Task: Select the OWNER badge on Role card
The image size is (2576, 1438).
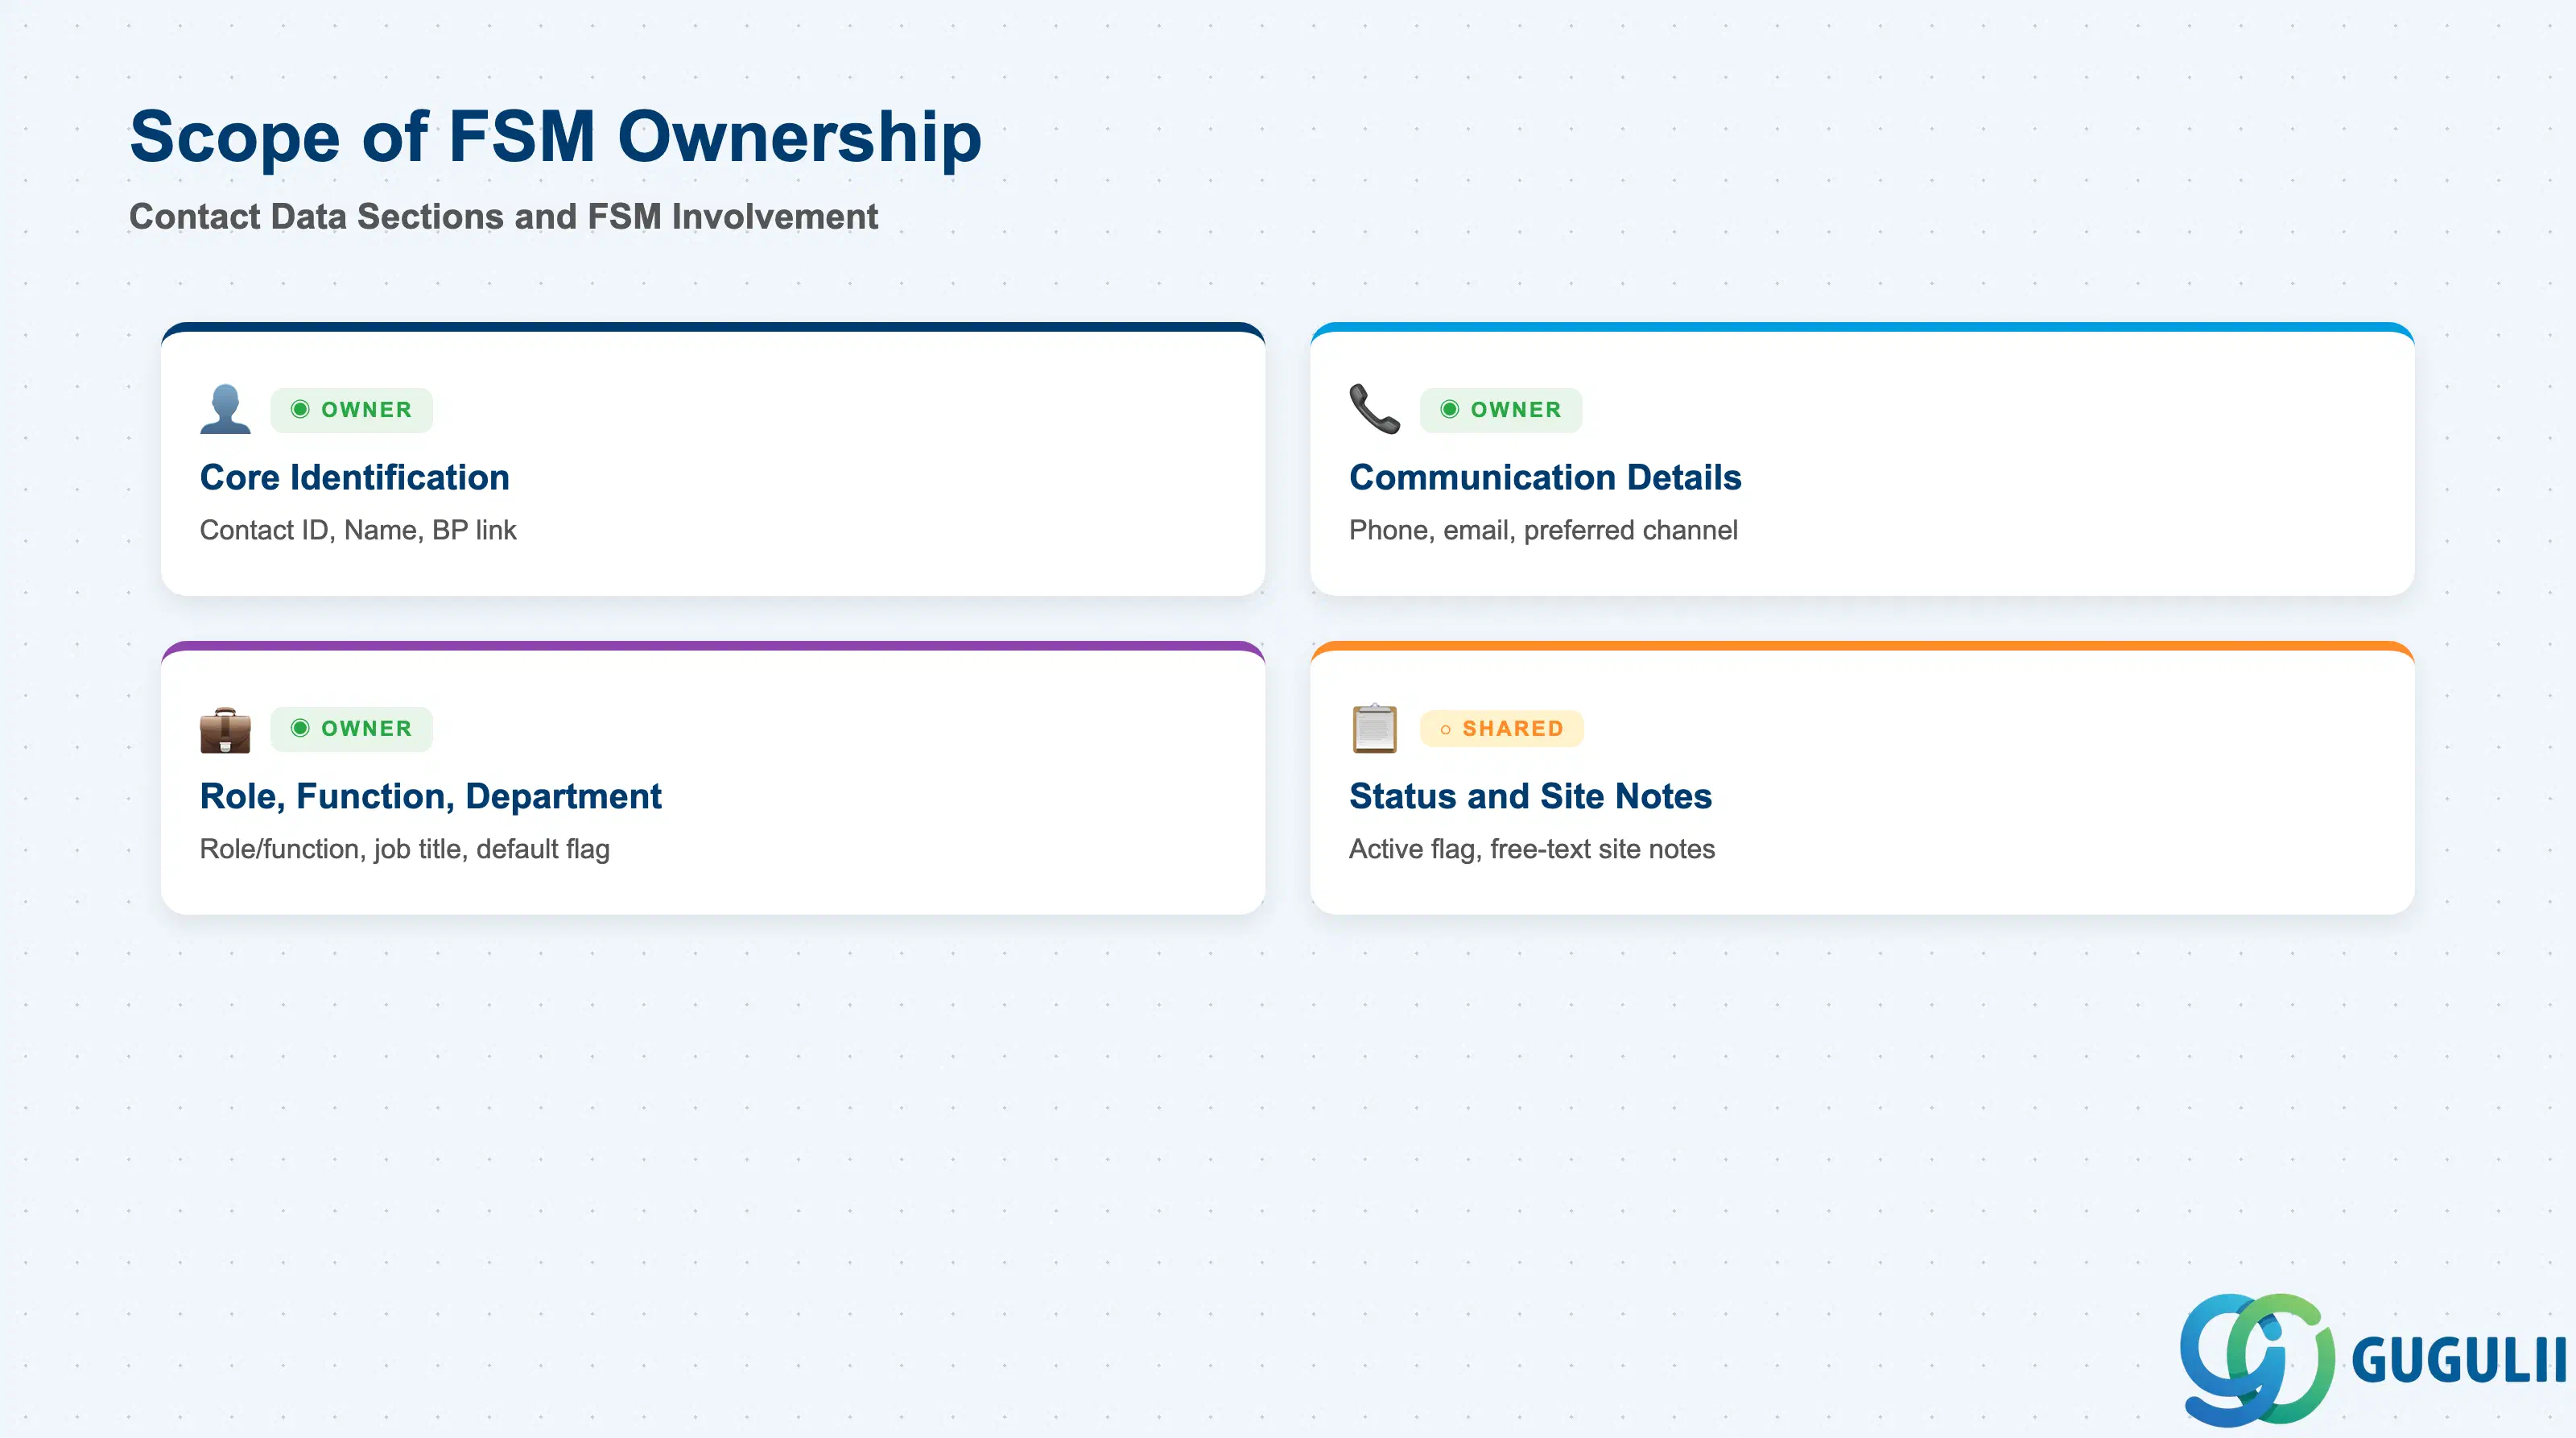Action: (351, 729)
